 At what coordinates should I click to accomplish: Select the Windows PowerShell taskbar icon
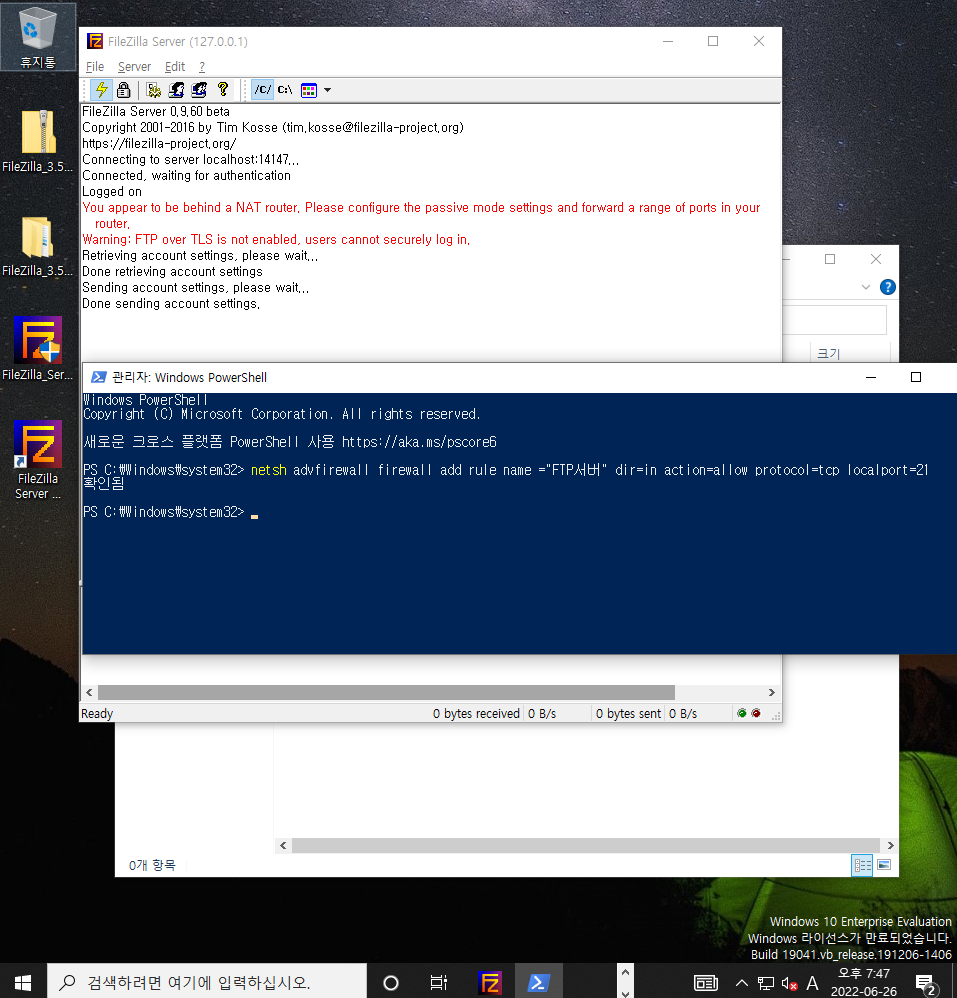click(x=539, y=981)
